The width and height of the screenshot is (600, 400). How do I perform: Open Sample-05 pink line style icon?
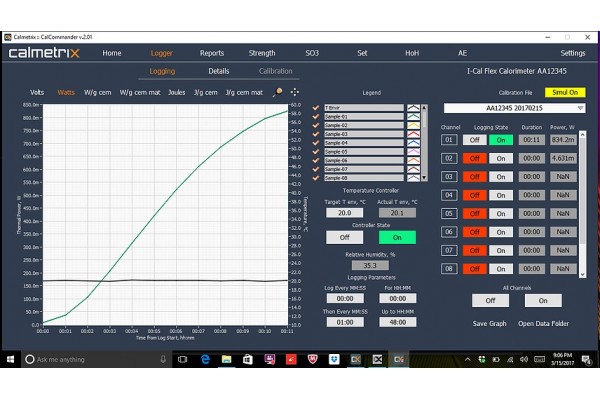413,152
